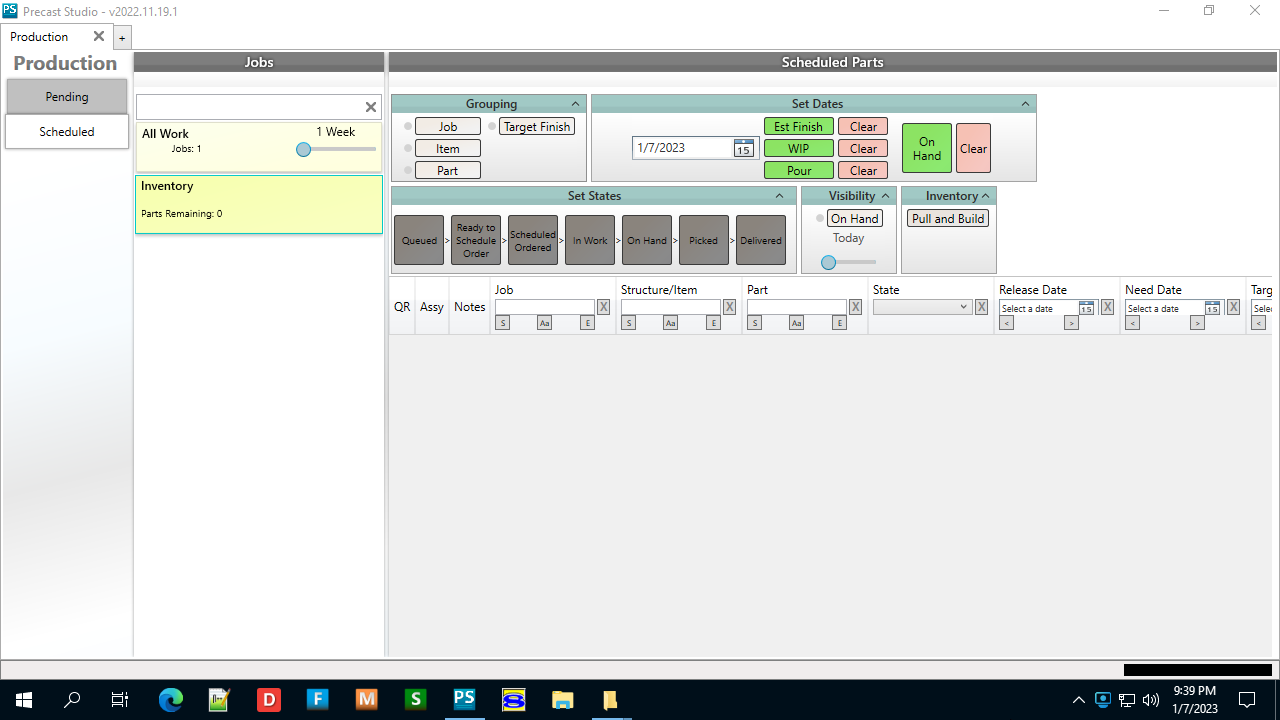Click the Structure/Item filter text field

(669, 307)
